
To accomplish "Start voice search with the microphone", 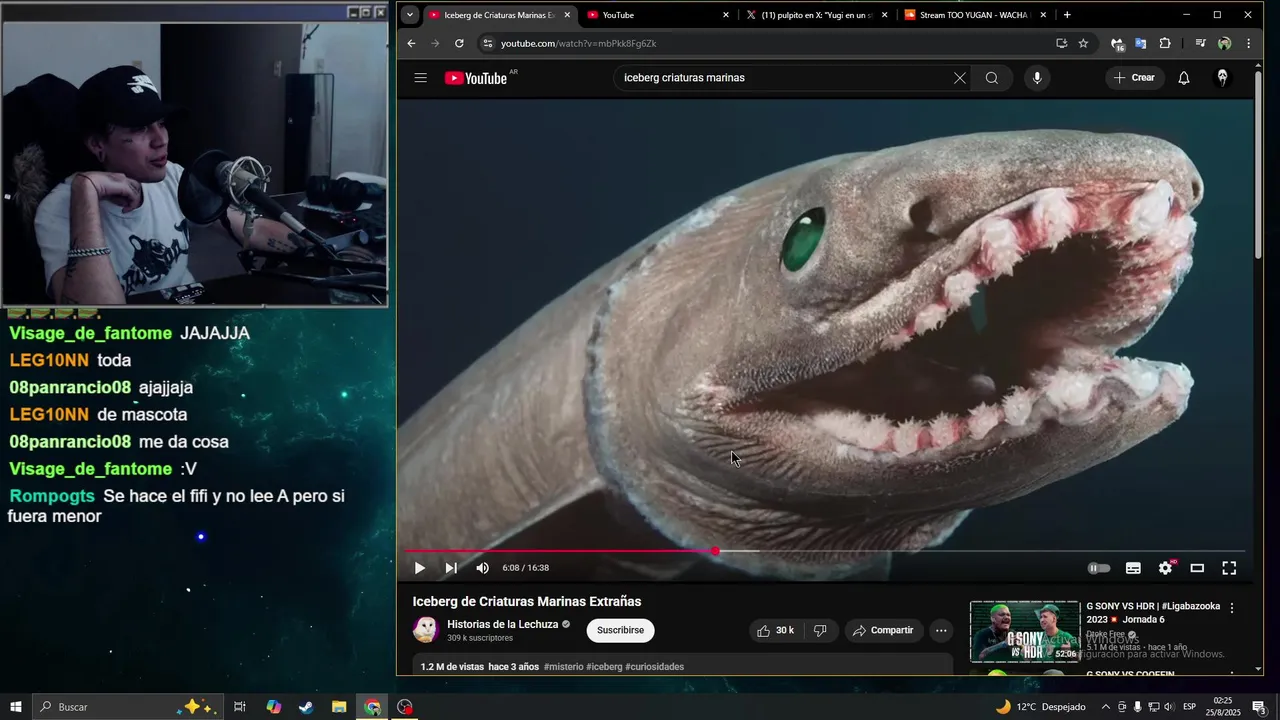I will pyautogui.click(x=1037, y=78).
